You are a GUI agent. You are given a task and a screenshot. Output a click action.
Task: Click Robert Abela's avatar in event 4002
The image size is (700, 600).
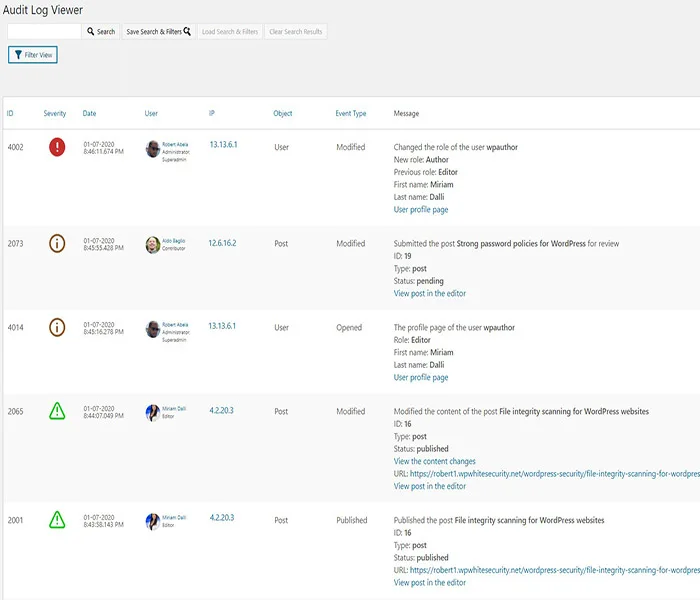[x=153, y=149]
